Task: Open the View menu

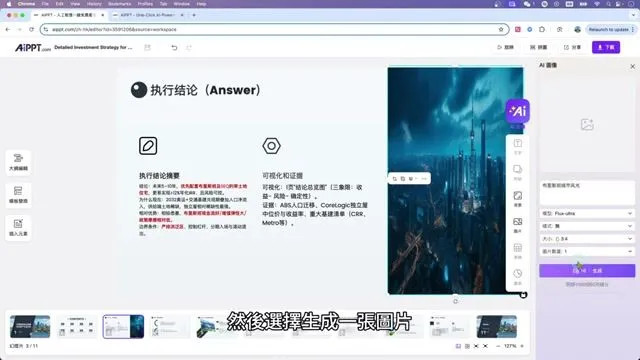Action: (x=75, y=4)
